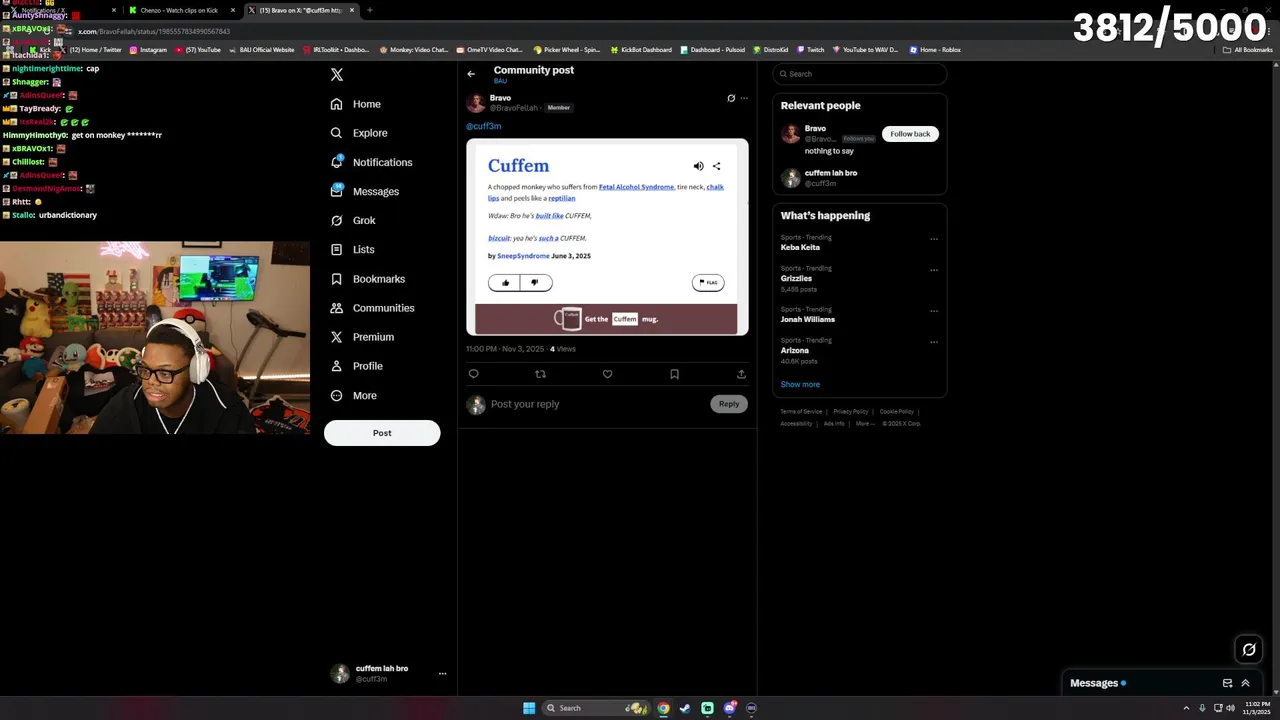Image resolution: width=1280 pixels, height=720 pixels.
Task: Open the Cuffem definition image
Action: point(607,237)
